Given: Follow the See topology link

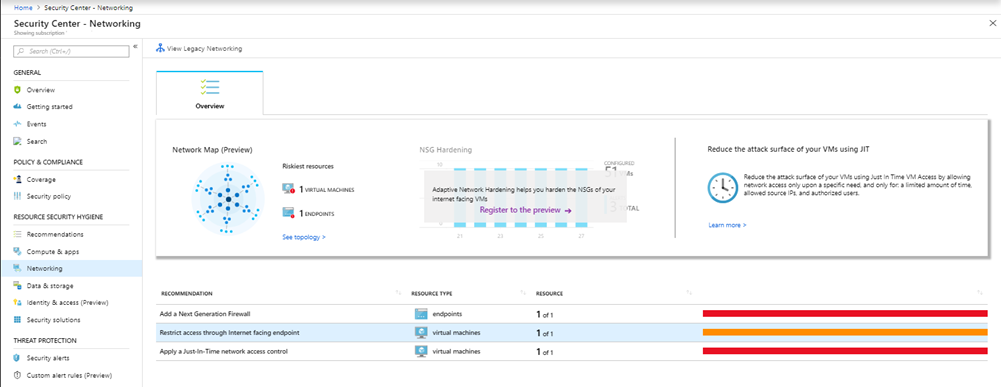Looking at the screenshot, I should pos(304,237).
